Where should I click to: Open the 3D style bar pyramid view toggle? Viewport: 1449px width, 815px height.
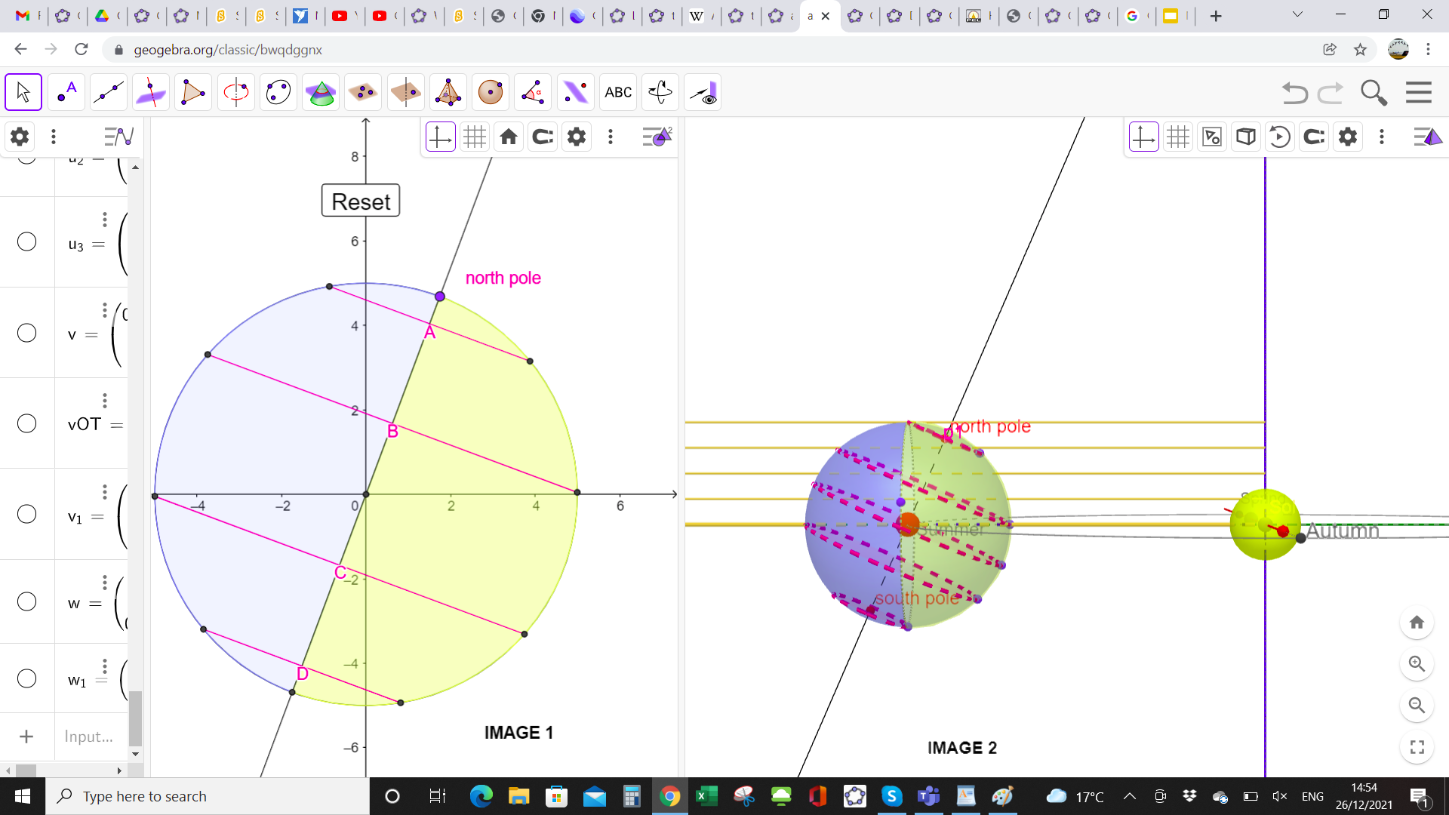pos(1428,137)
